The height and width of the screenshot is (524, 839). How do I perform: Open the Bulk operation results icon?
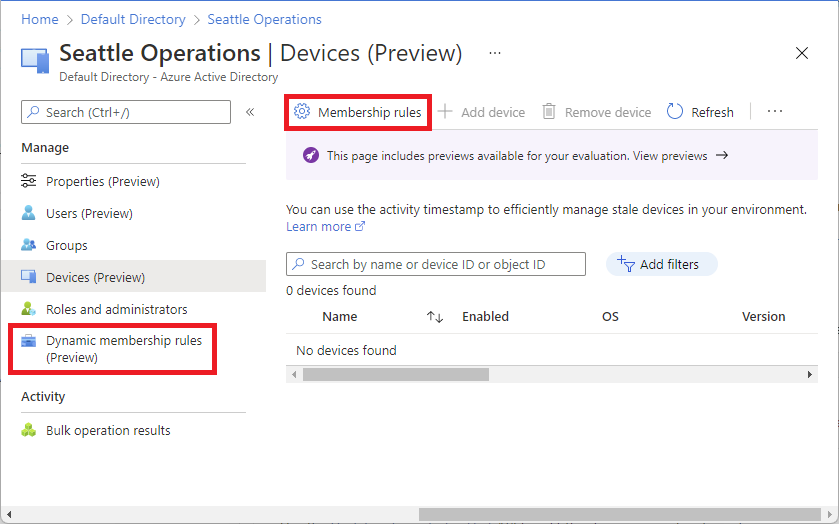pyautogui.click(x=29, y=430)
